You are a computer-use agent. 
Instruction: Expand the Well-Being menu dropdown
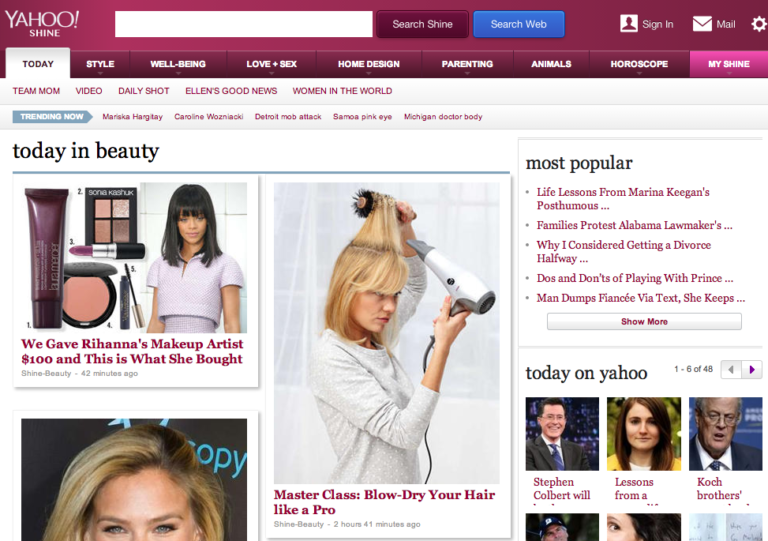coord(178,64)
